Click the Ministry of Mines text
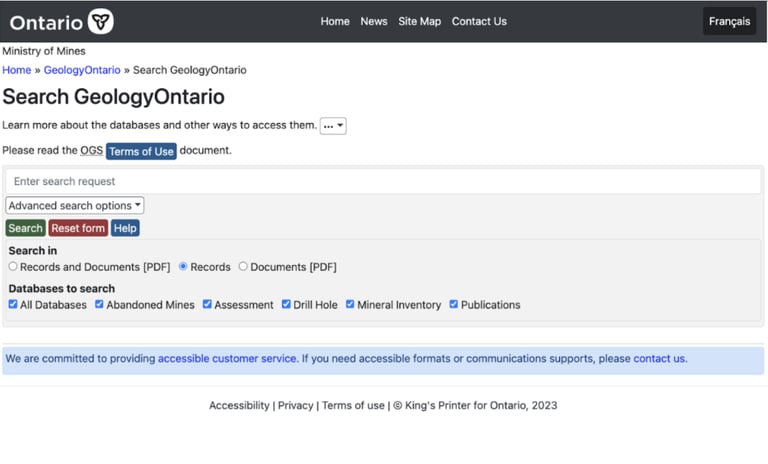This screenshot has width=768, height=464. coord(44,51)
